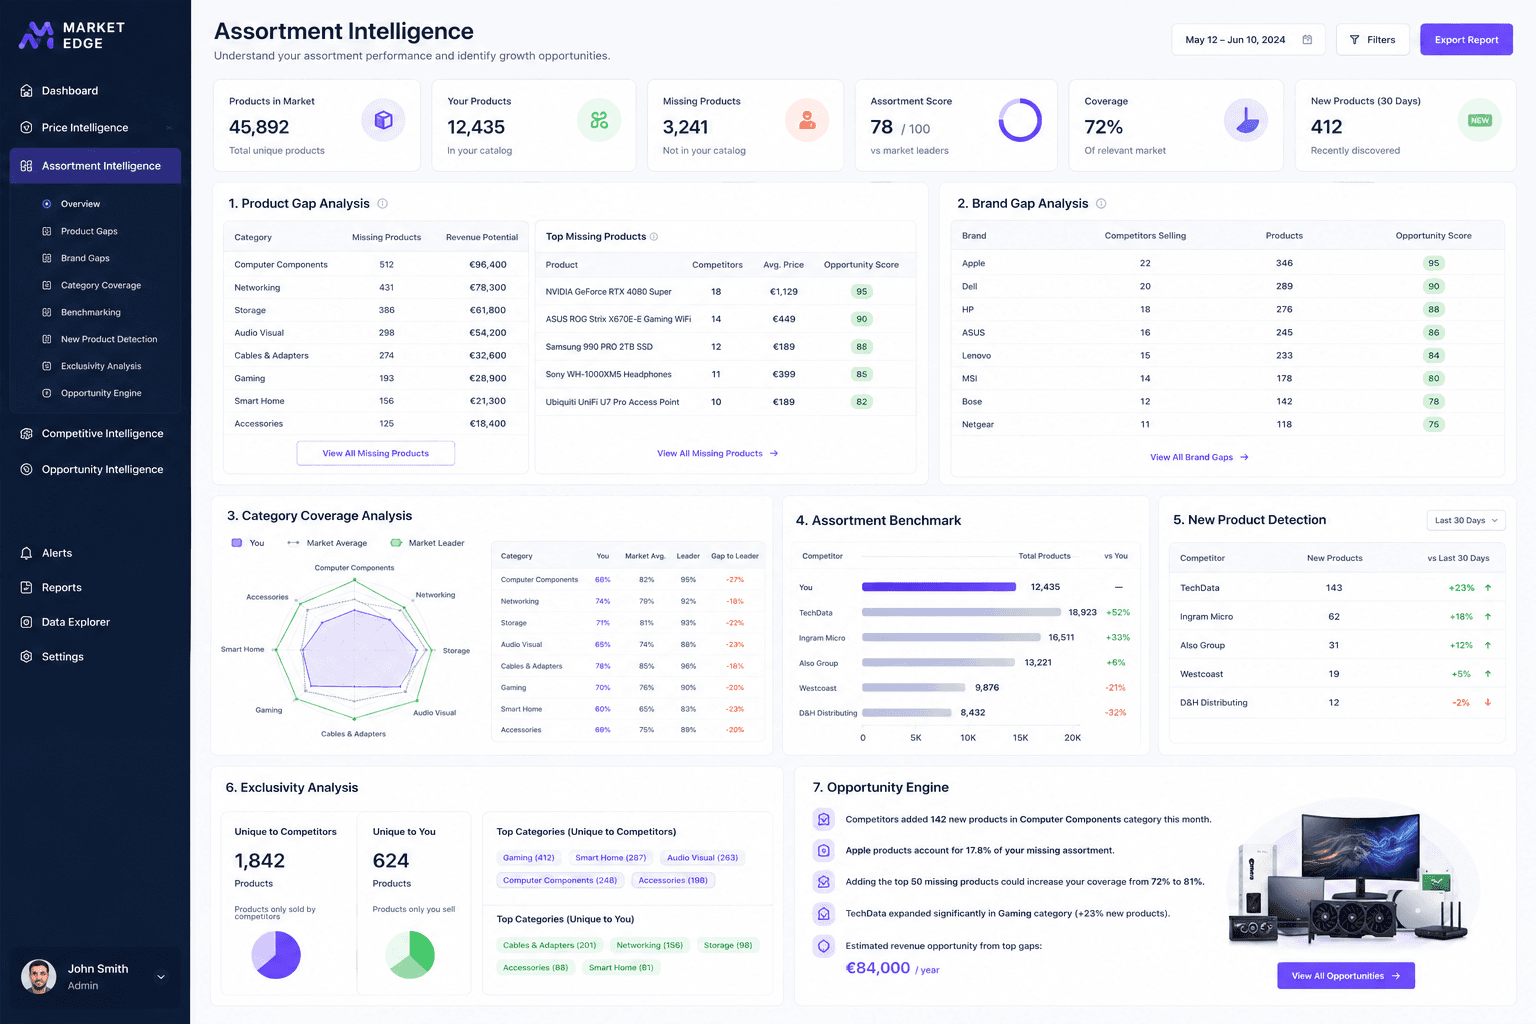The image size is (1536, 1024).
Task: Toggle the Market Leader legend series
Action: click(427, 543)
